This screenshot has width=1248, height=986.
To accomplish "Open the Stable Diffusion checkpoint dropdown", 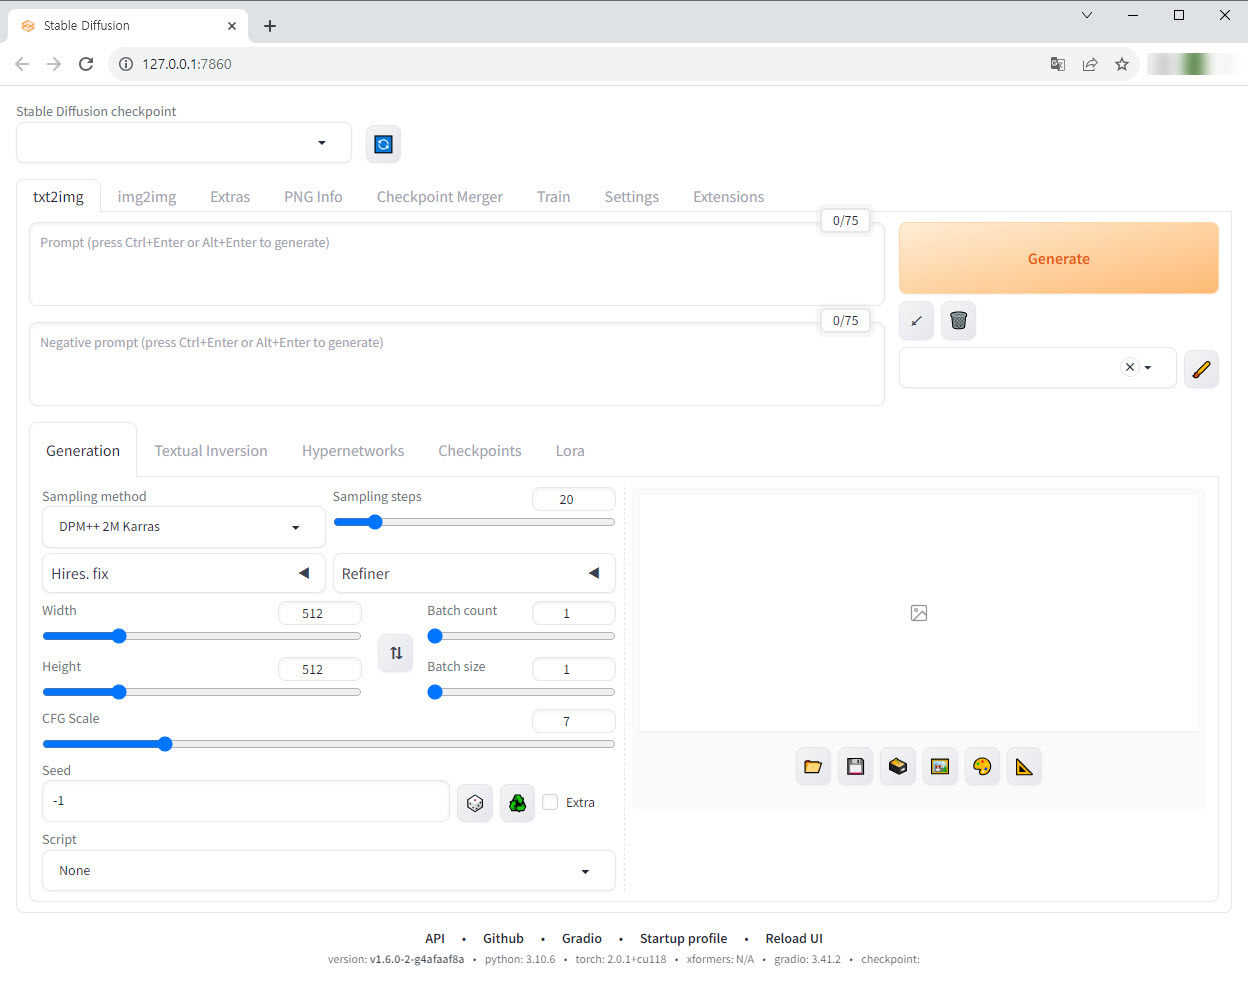I will coord(184,143).
